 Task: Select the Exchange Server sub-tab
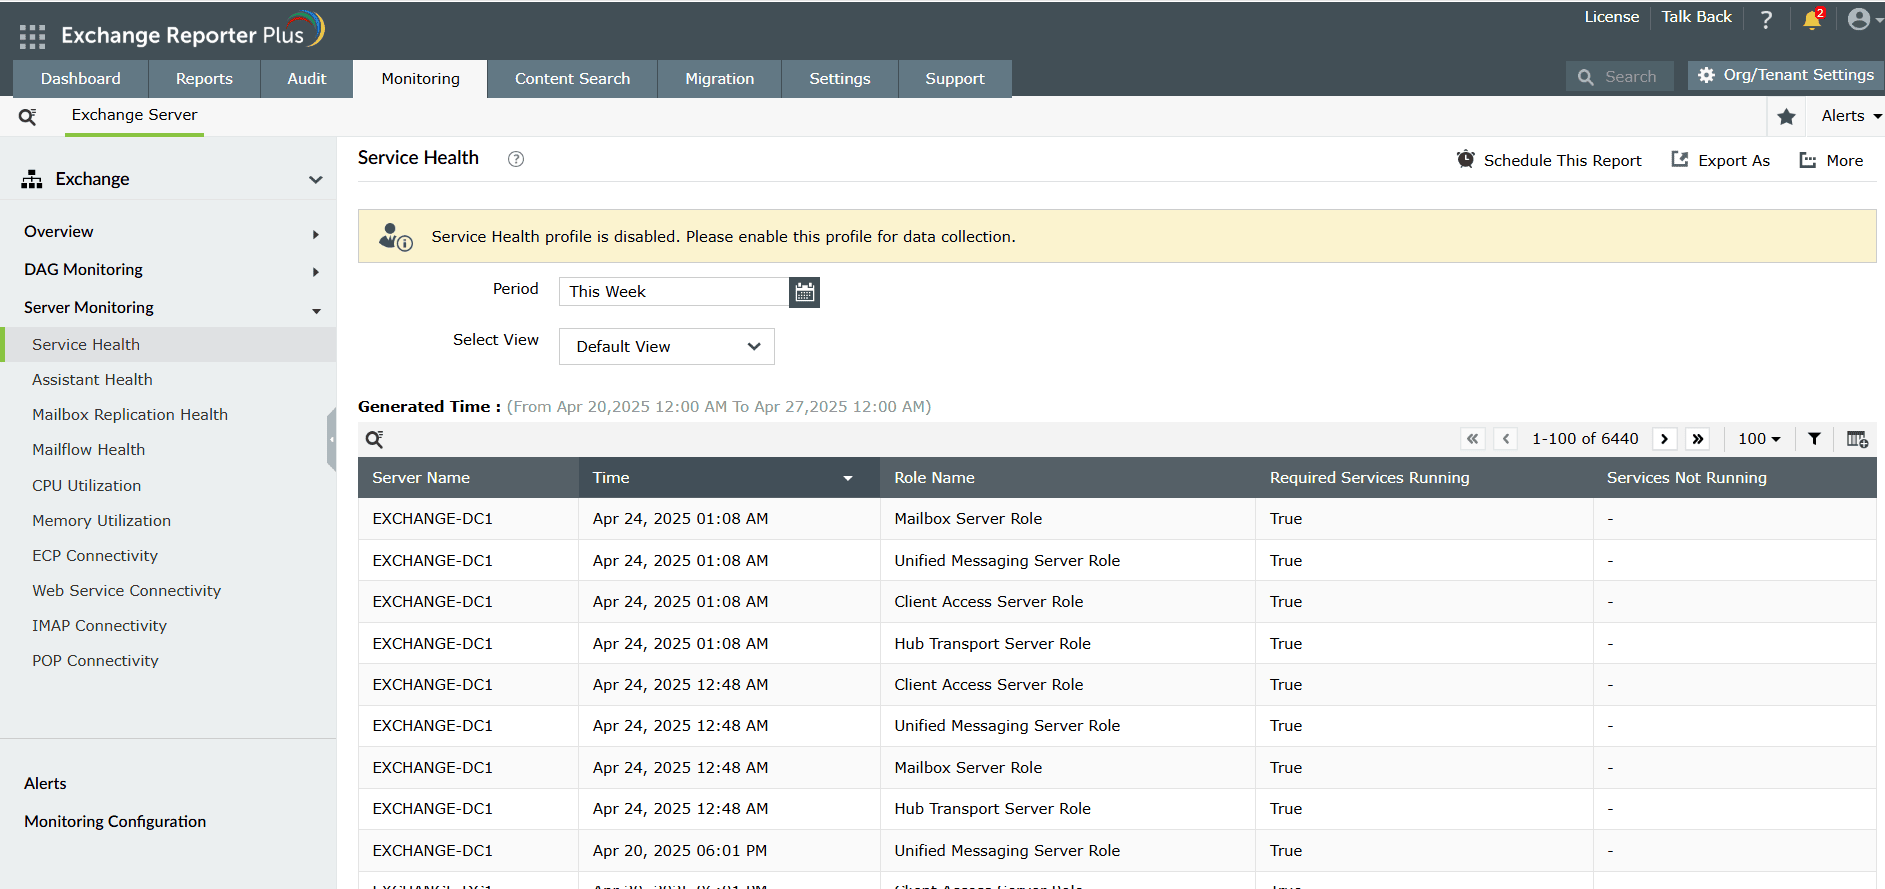point(135,115)
